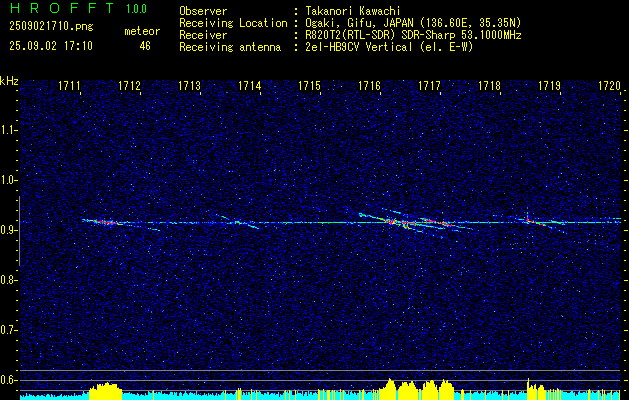The image size is (629, 400).
Task: Click the yellow signal bar under 1711 echo
Action: pos(105,391)
